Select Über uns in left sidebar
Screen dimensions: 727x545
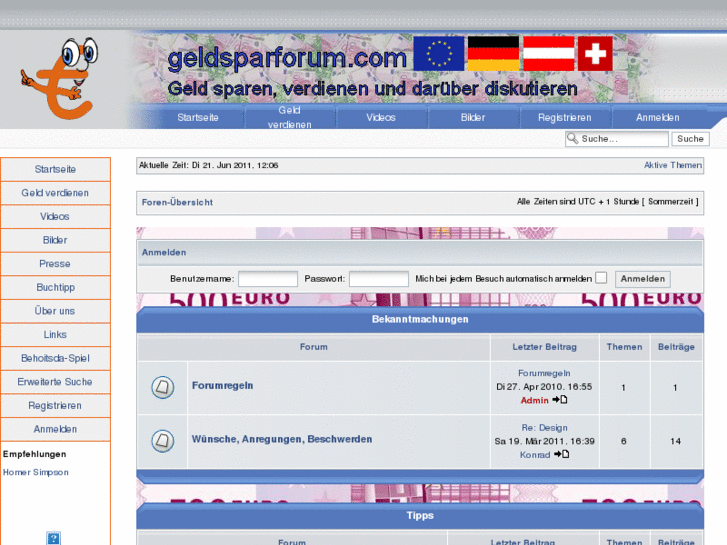tap(55, 311)
